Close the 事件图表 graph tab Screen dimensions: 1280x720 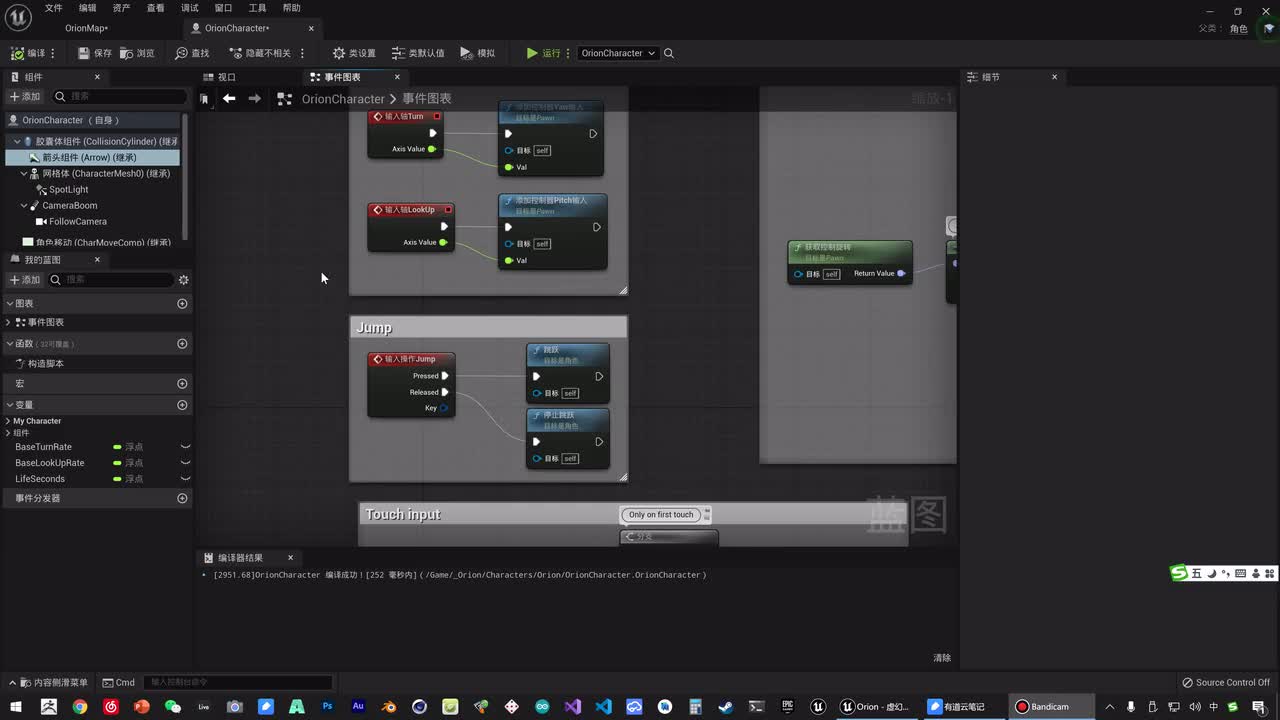(x=397, y=77)
